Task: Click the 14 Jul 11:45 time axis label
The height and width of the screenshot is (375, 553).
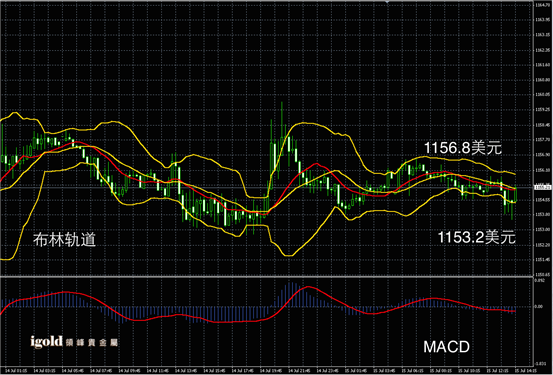Action: click(158, 371)
